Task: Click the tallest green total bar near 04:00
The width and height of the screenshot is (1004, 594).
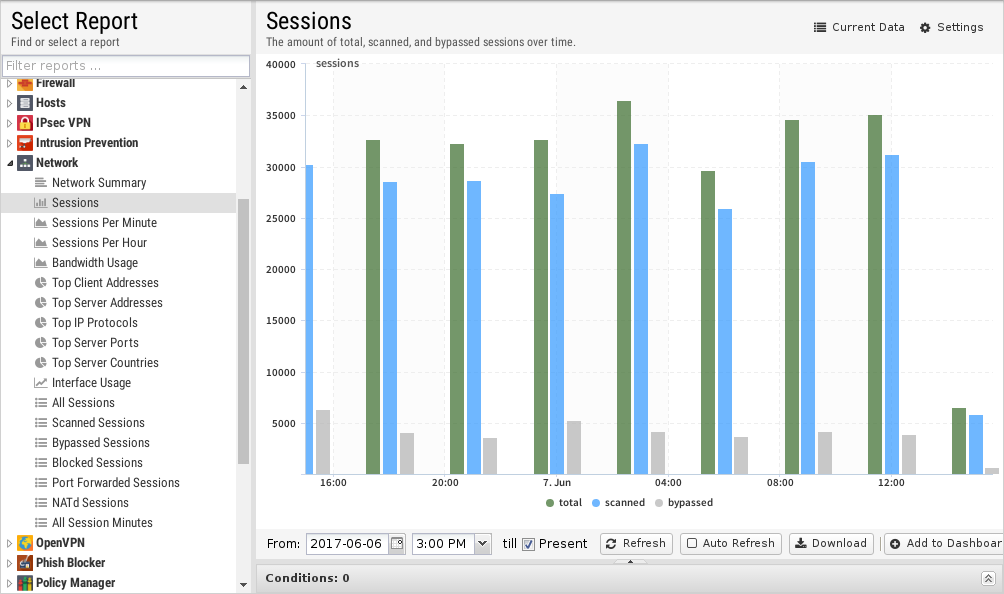Action: point(624,287)
